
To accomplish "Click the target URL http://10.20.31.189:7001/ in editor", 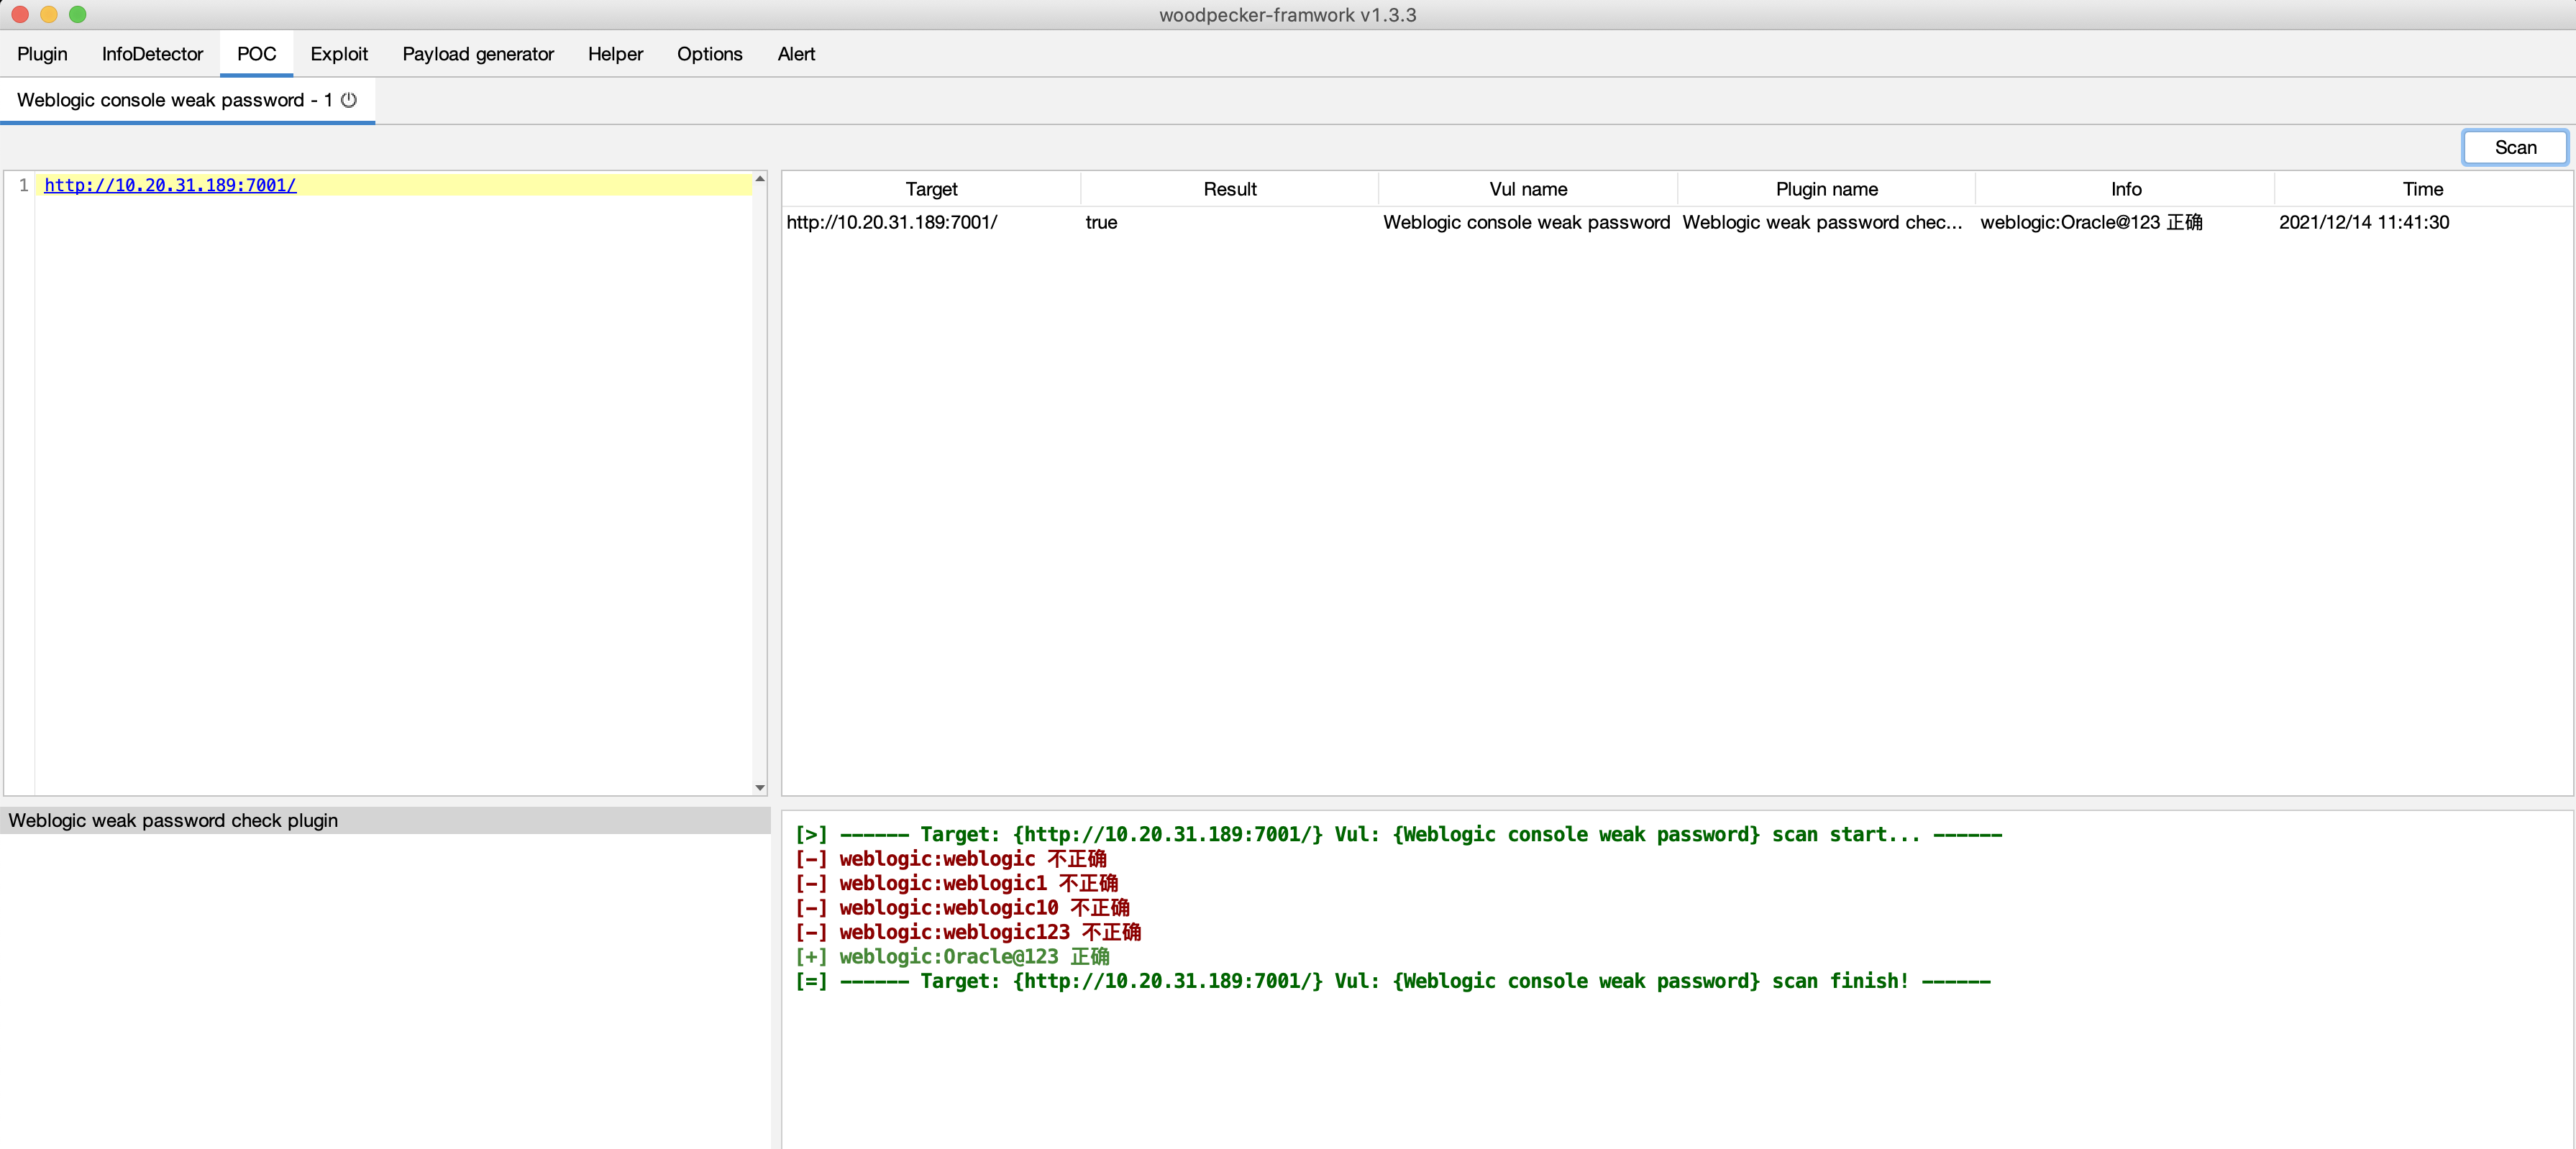I will click(170, 185).
